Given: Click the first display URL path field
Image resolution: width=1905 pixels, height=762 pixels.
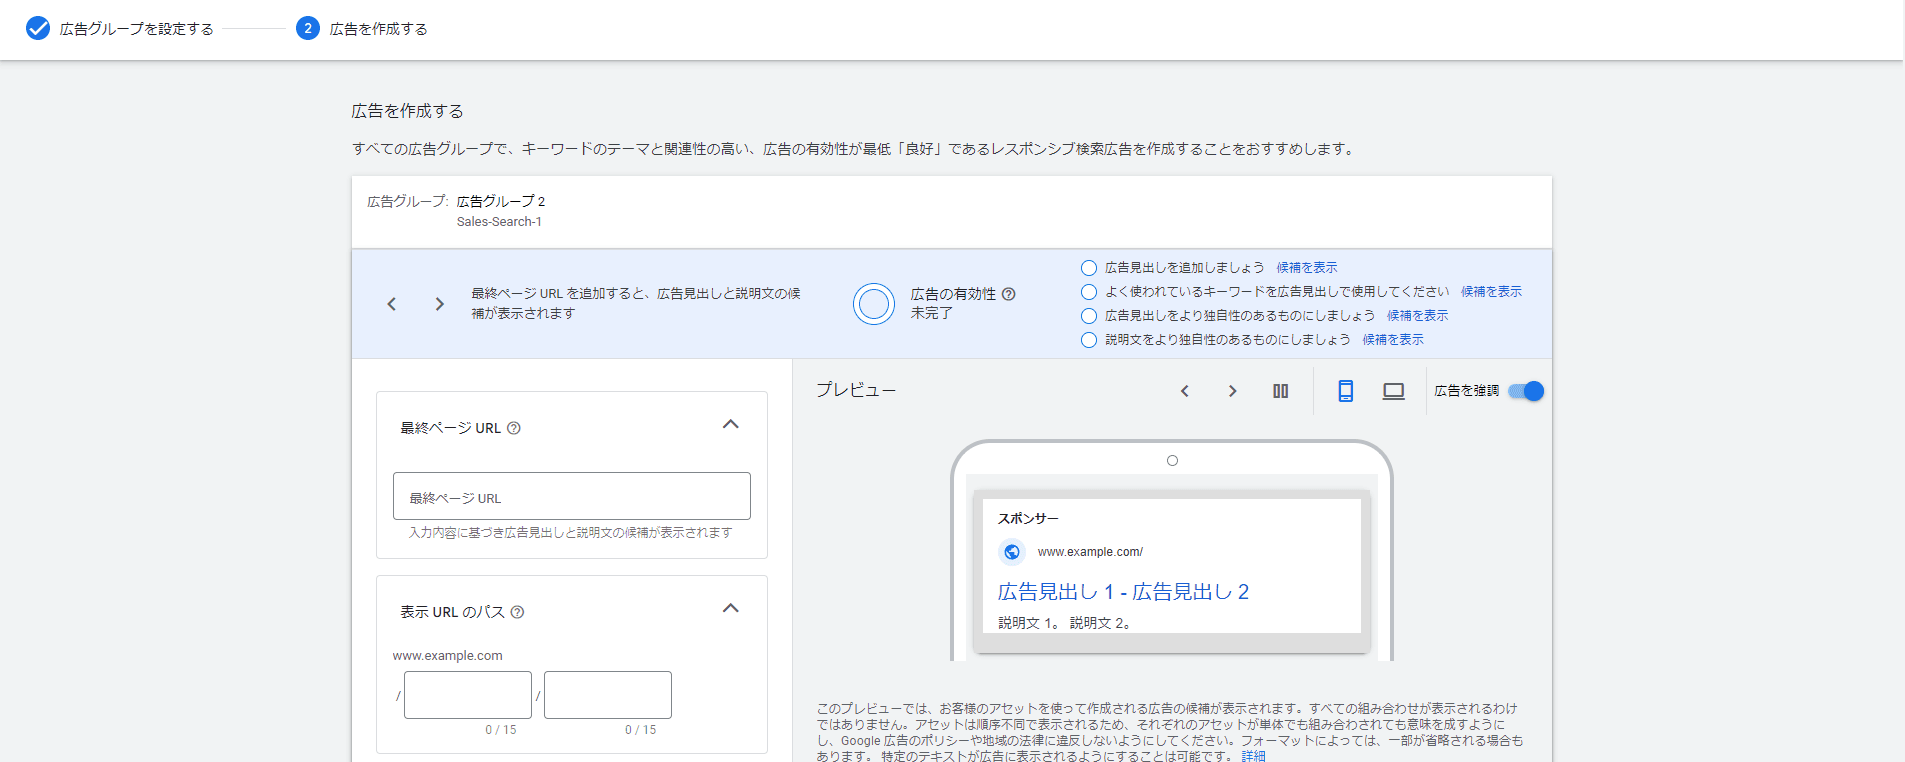Looking at the screenshot, I should pyautogui.click(x=468, y=695).
